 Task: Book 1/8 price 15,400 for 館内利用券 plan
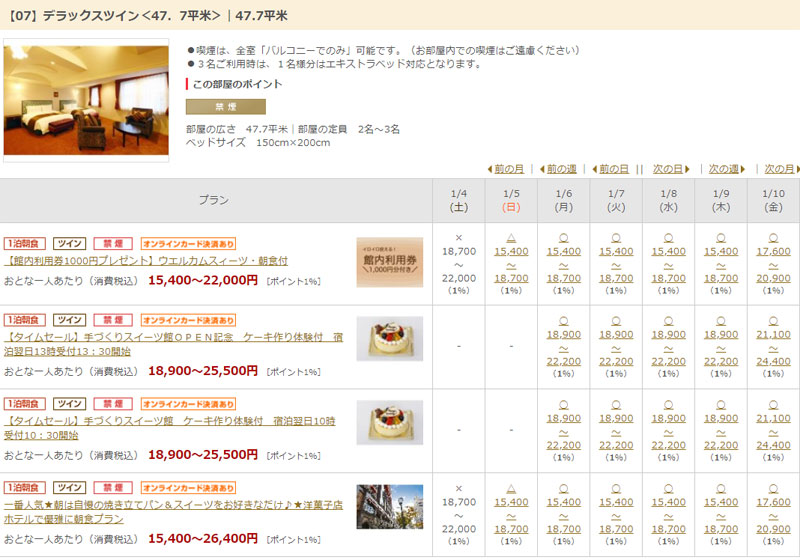pos(668,251)
